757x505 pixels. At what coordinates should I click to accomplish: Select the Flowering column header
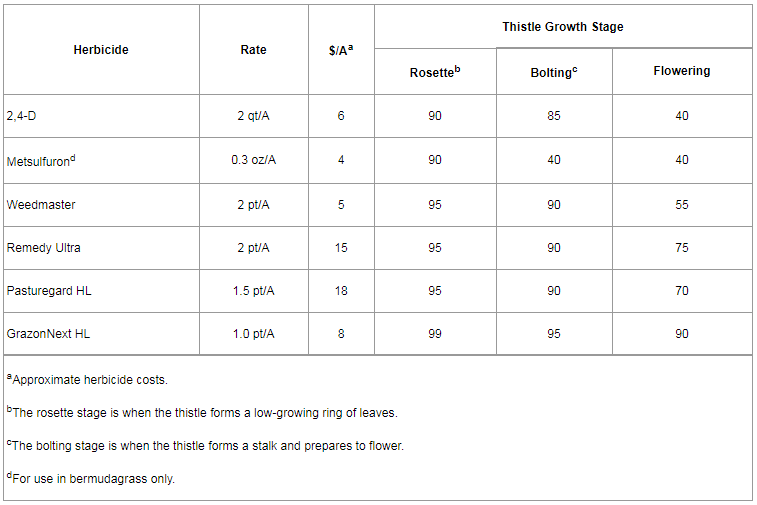coord(682,71)
